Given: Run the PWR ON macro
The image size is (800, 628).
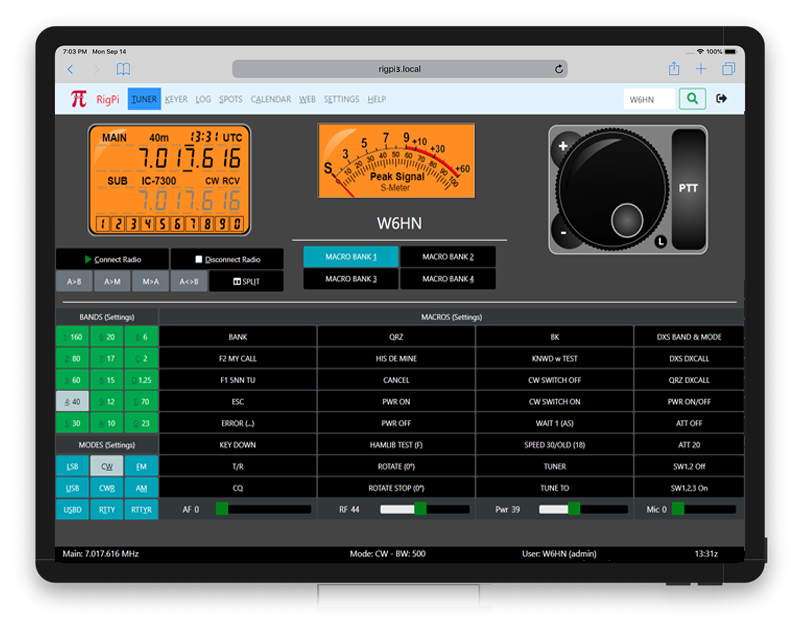Looking at the screenshot, I should click(x=396, y=401).
